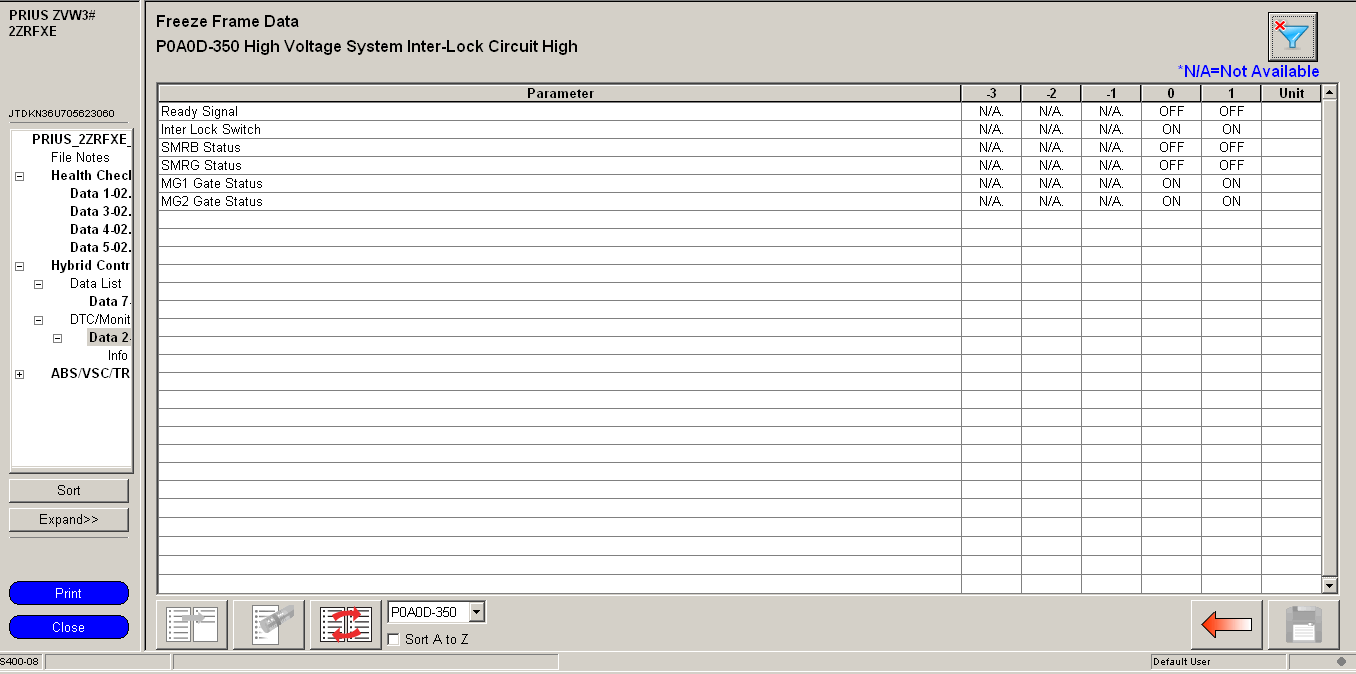Collapse the DTC/Monitor tree node
Viewport: 1356px width, 674px height.
click(x=39, y=320)
